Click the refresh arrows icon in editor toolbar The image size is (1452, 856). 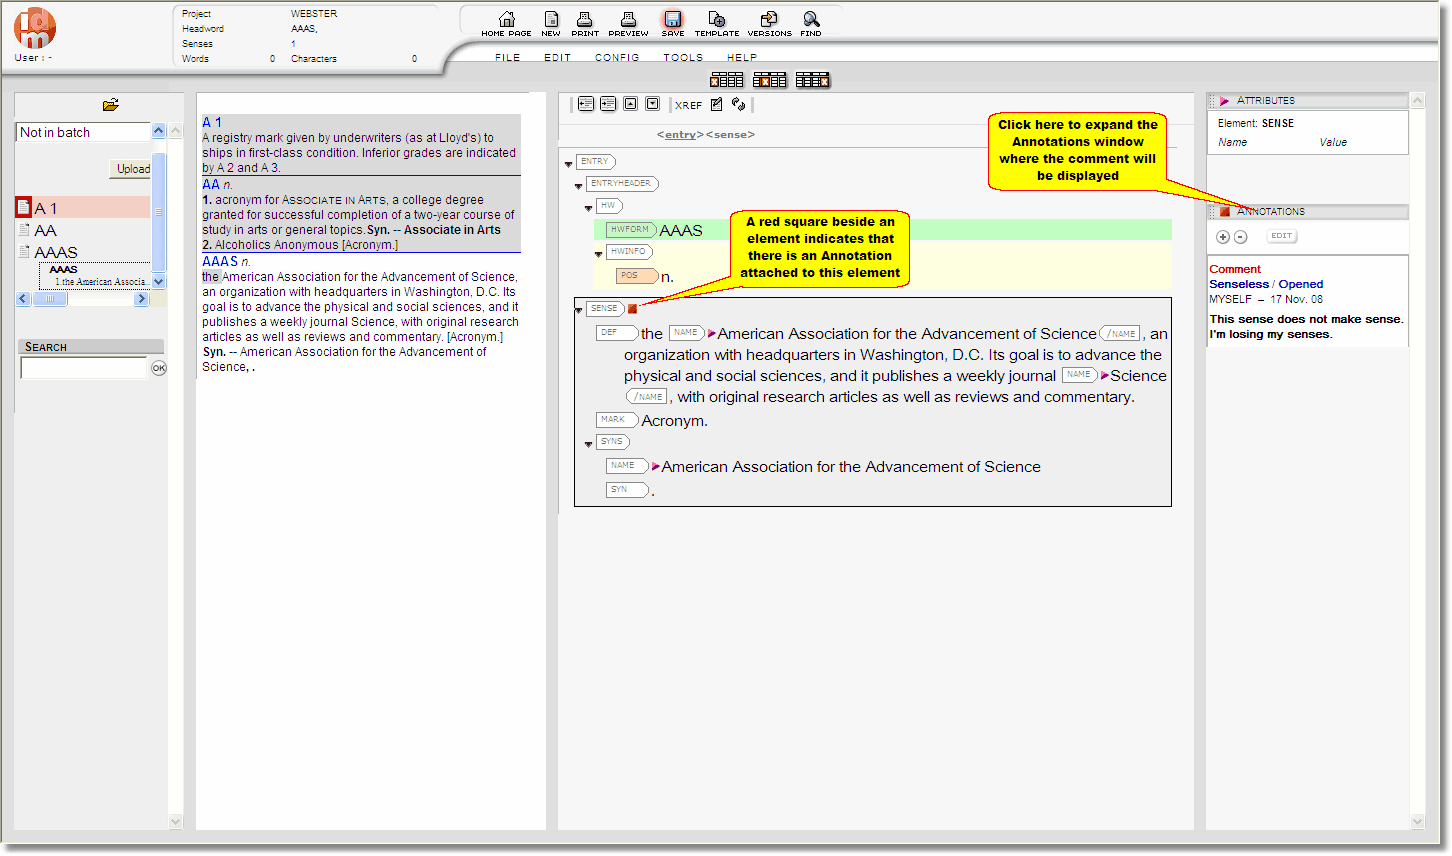738,104
